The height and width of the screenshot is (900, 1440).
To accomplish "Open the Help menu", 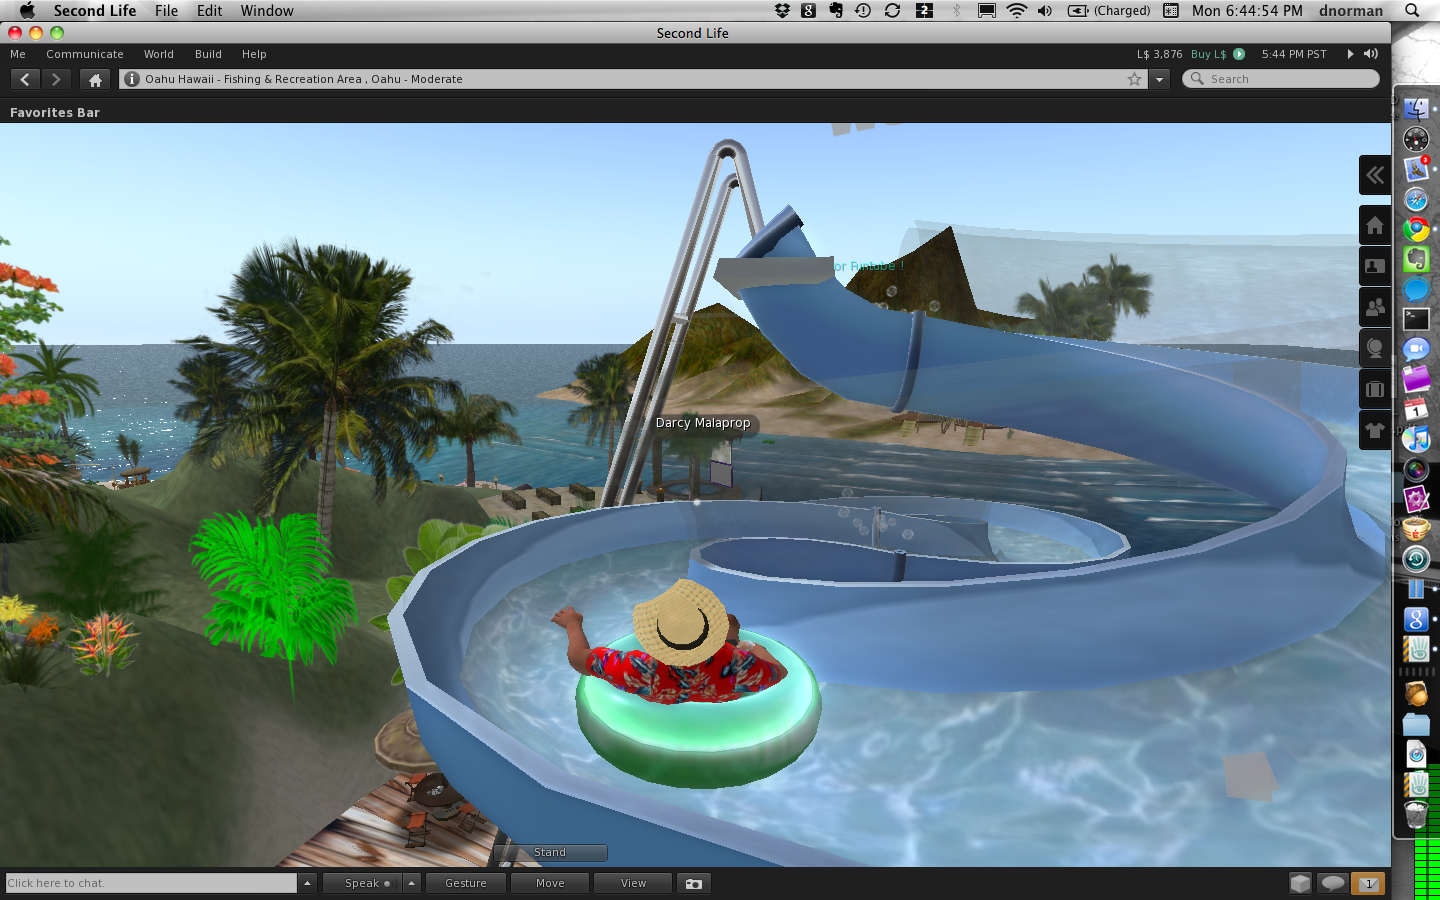I will pos(254,54).
